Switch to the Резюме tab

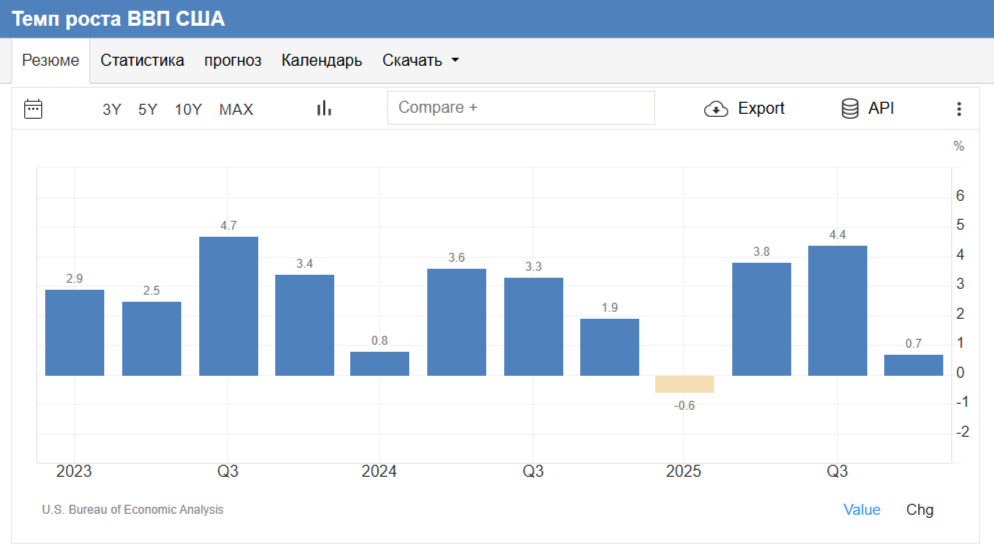coord(51,60)
